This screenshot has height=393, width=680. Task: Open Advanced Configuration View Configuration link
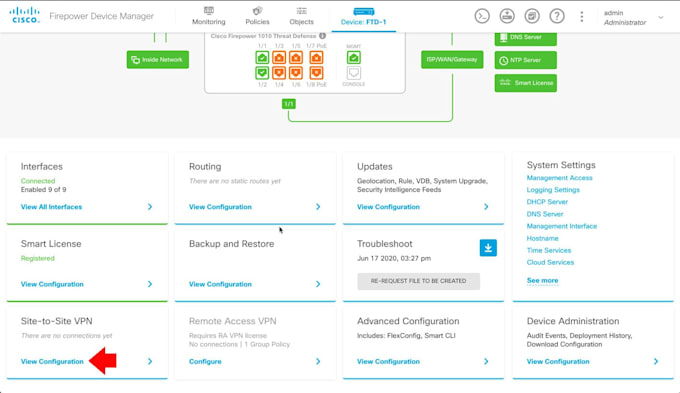pyautogui.click(x=388, y=361)
